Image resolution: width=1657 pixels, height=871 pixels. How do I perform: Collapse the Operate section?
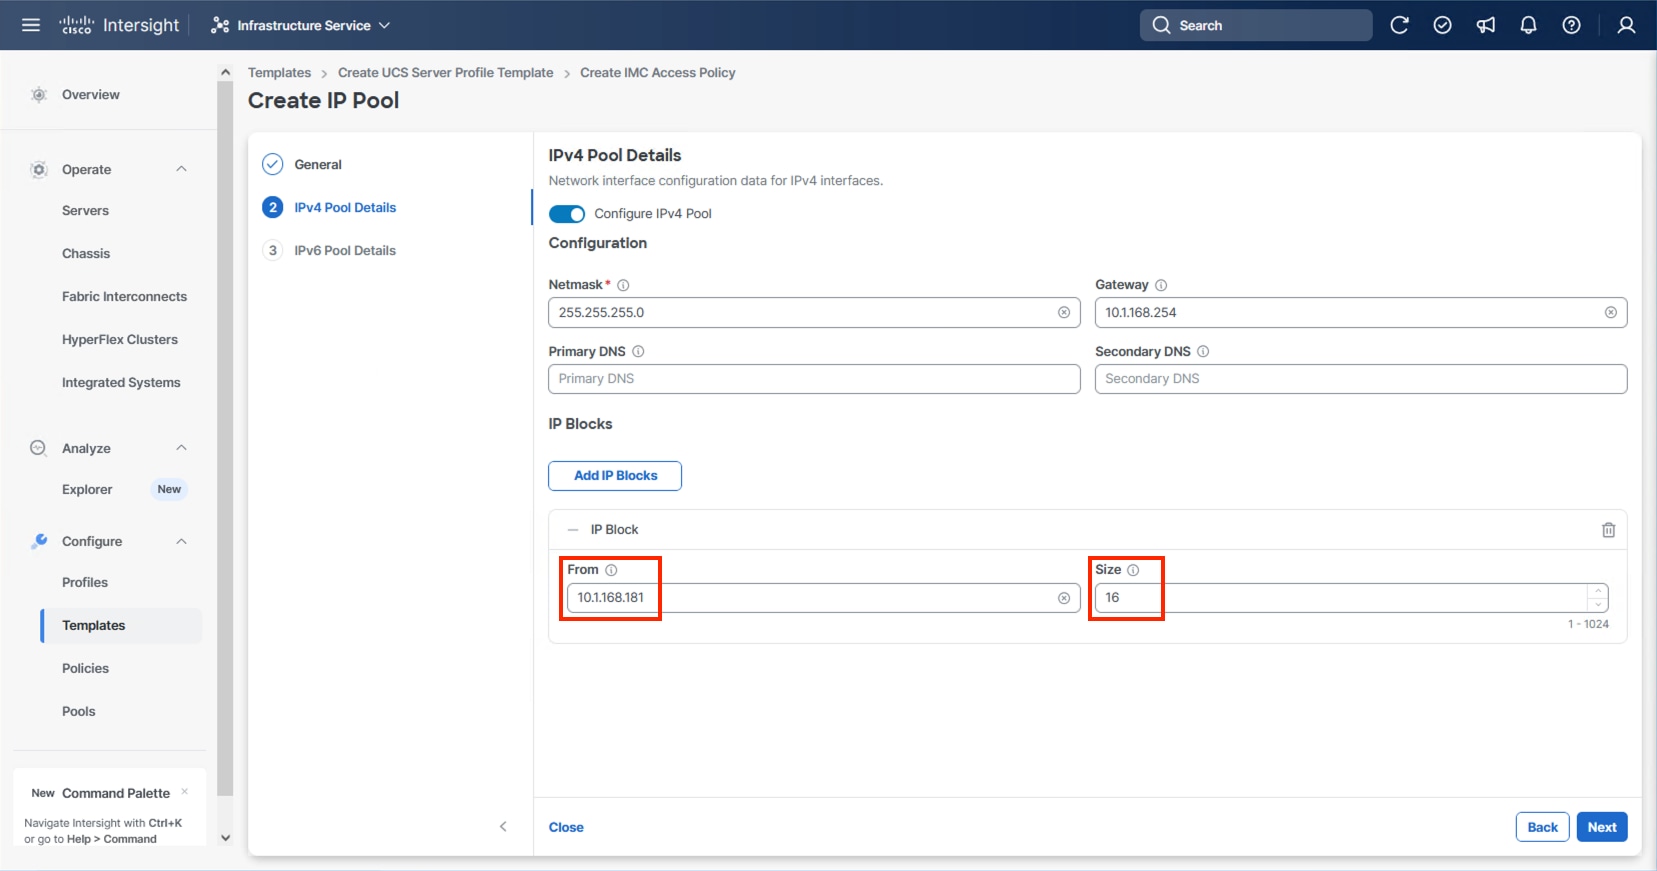pyautogui.click(x=181, y=169)
